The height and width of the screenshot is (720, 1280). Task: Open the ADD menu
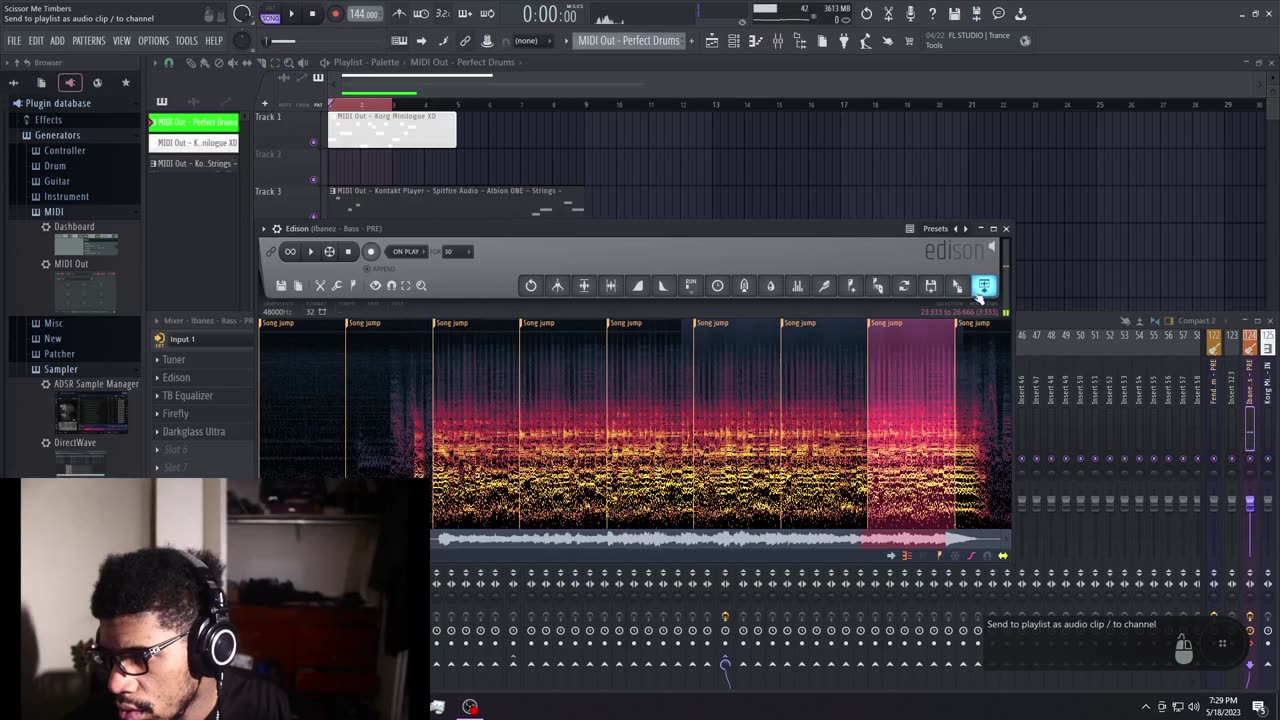(57, 41)
